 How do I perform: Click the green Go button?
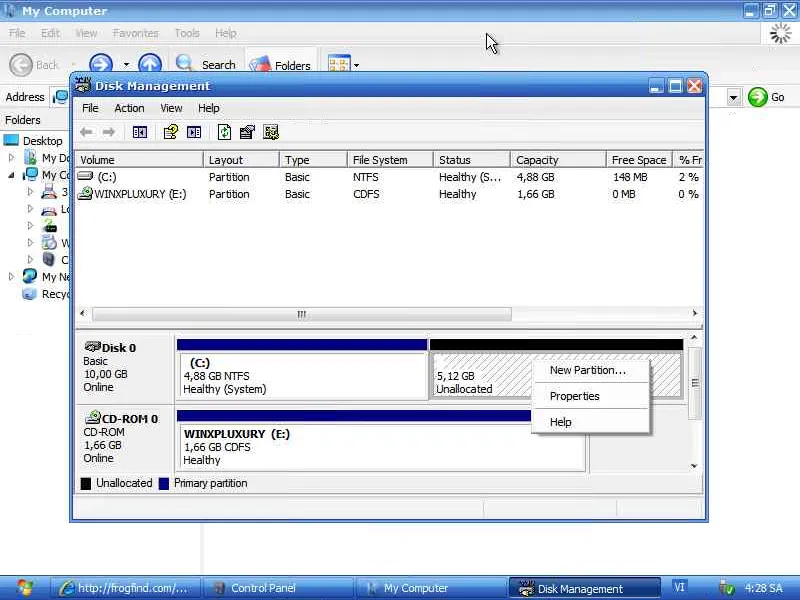766,97
